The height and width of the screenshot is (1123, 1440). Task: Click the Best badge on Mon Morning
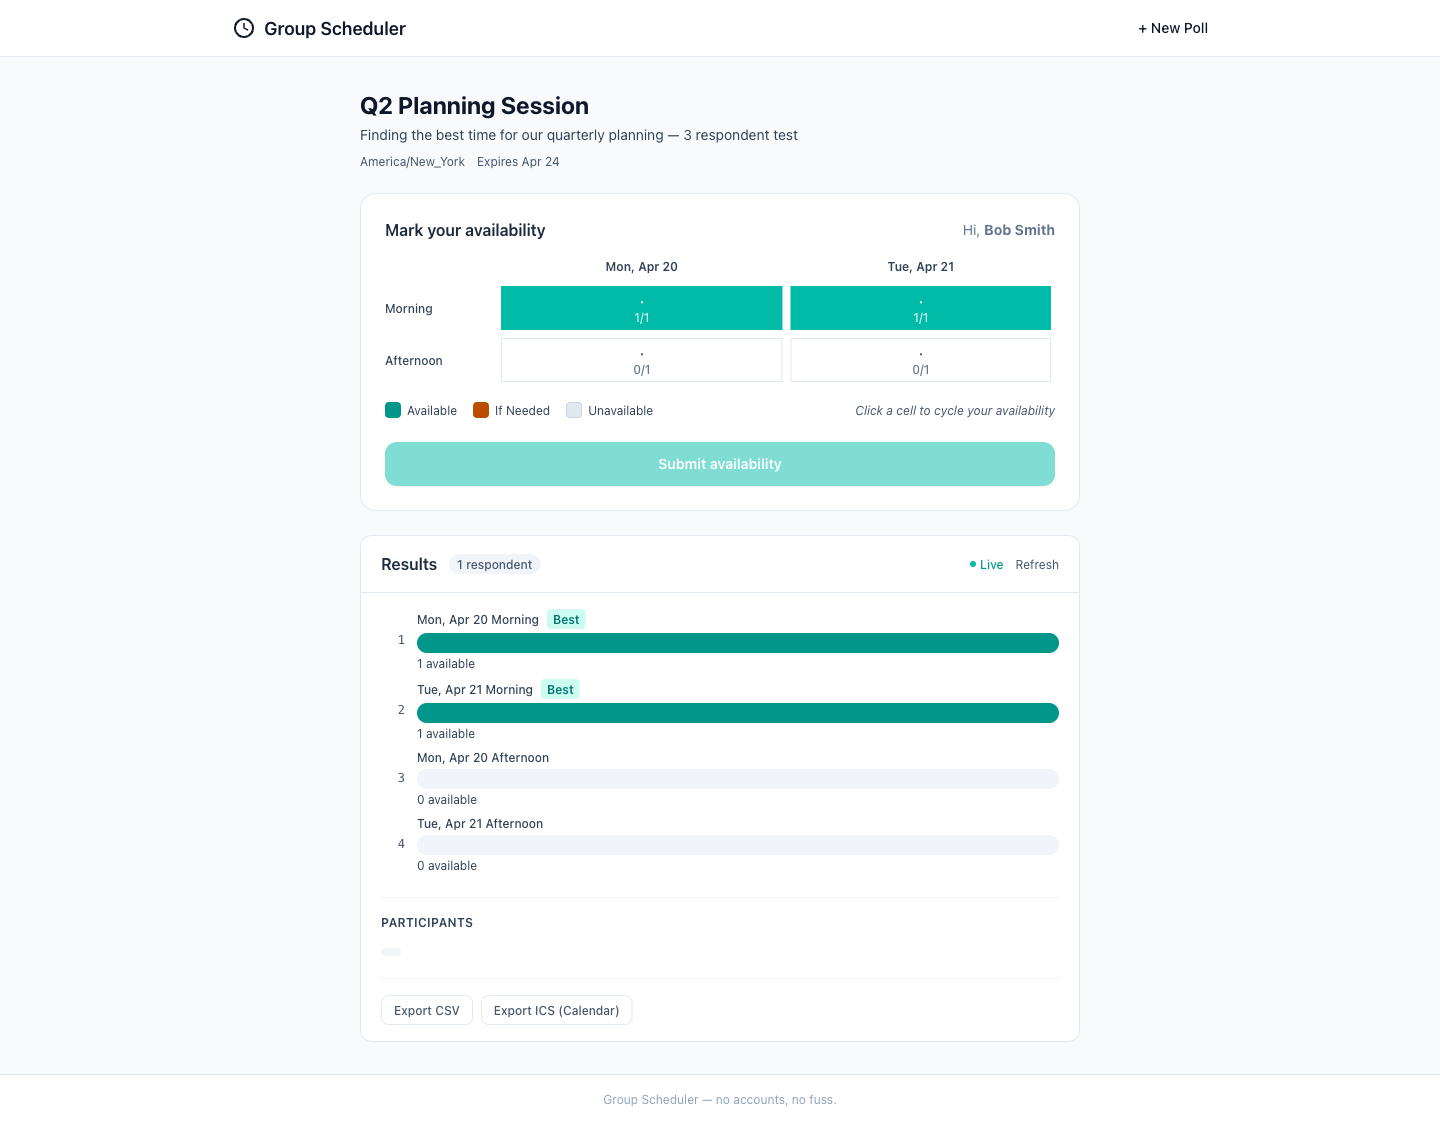pos(566,620)
